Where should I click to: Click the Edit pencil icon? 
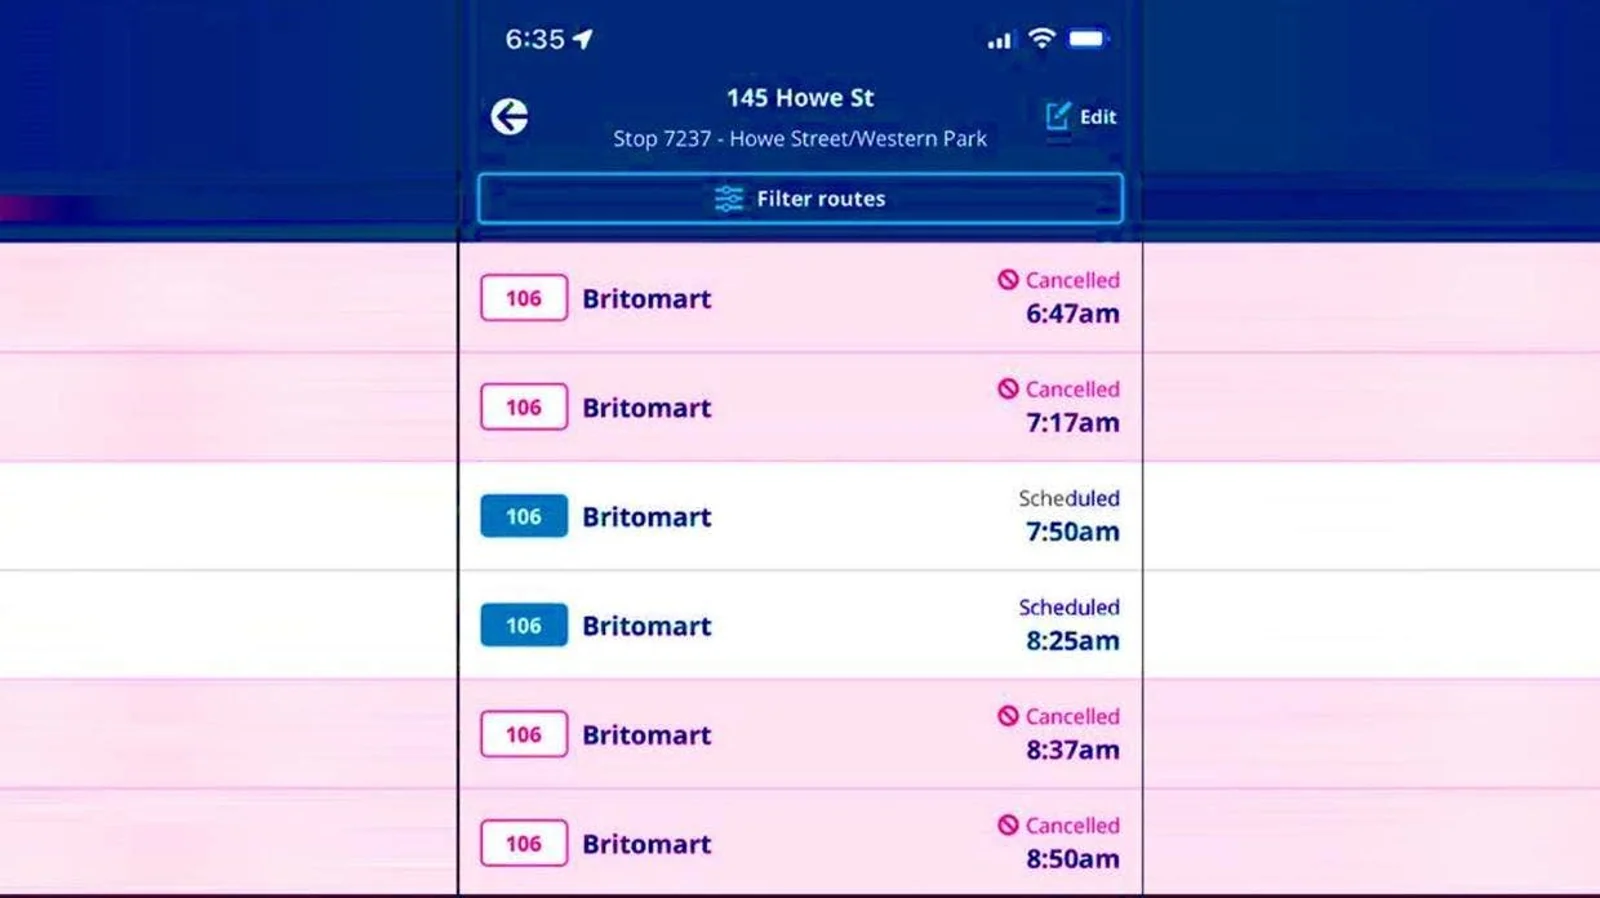pos(1058,116)
